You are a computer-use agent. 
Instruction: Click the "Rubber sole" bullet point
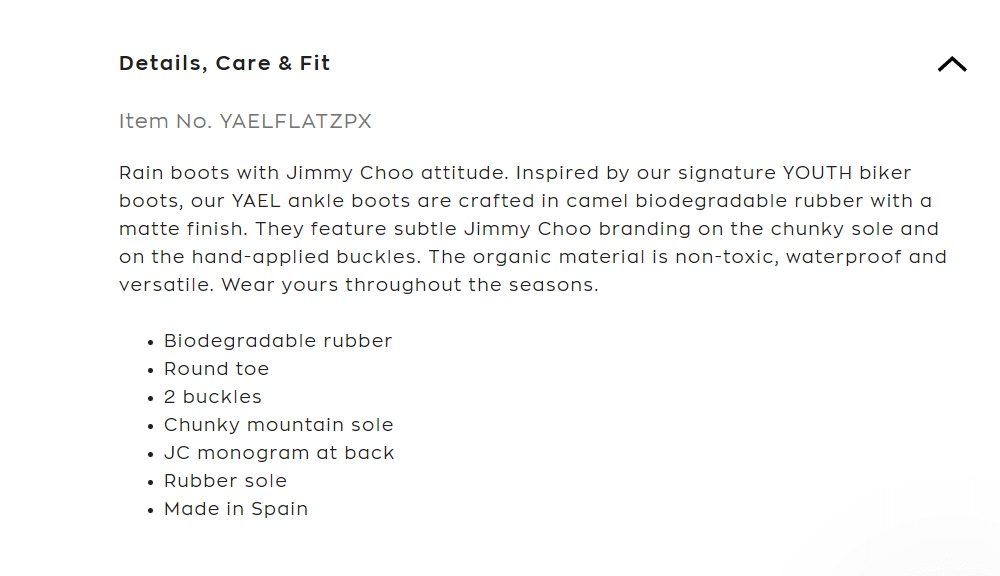pyautogui.click(x=225, y=481)
